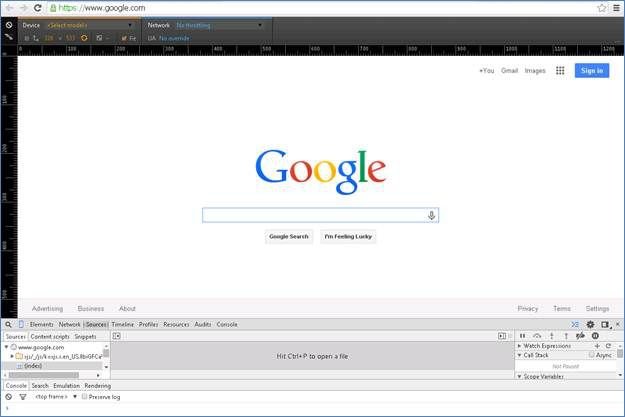
Task: Open DevTools settings gear
Action: pos(590,325)
